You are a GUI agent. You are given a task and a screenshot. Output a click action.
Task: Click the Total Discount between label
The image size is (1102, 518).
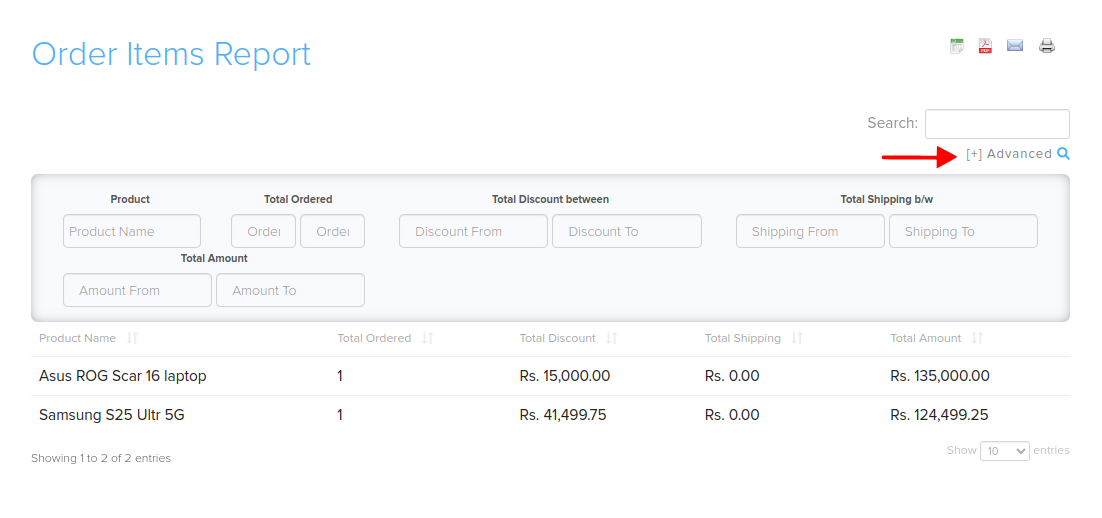coord(550,200)
